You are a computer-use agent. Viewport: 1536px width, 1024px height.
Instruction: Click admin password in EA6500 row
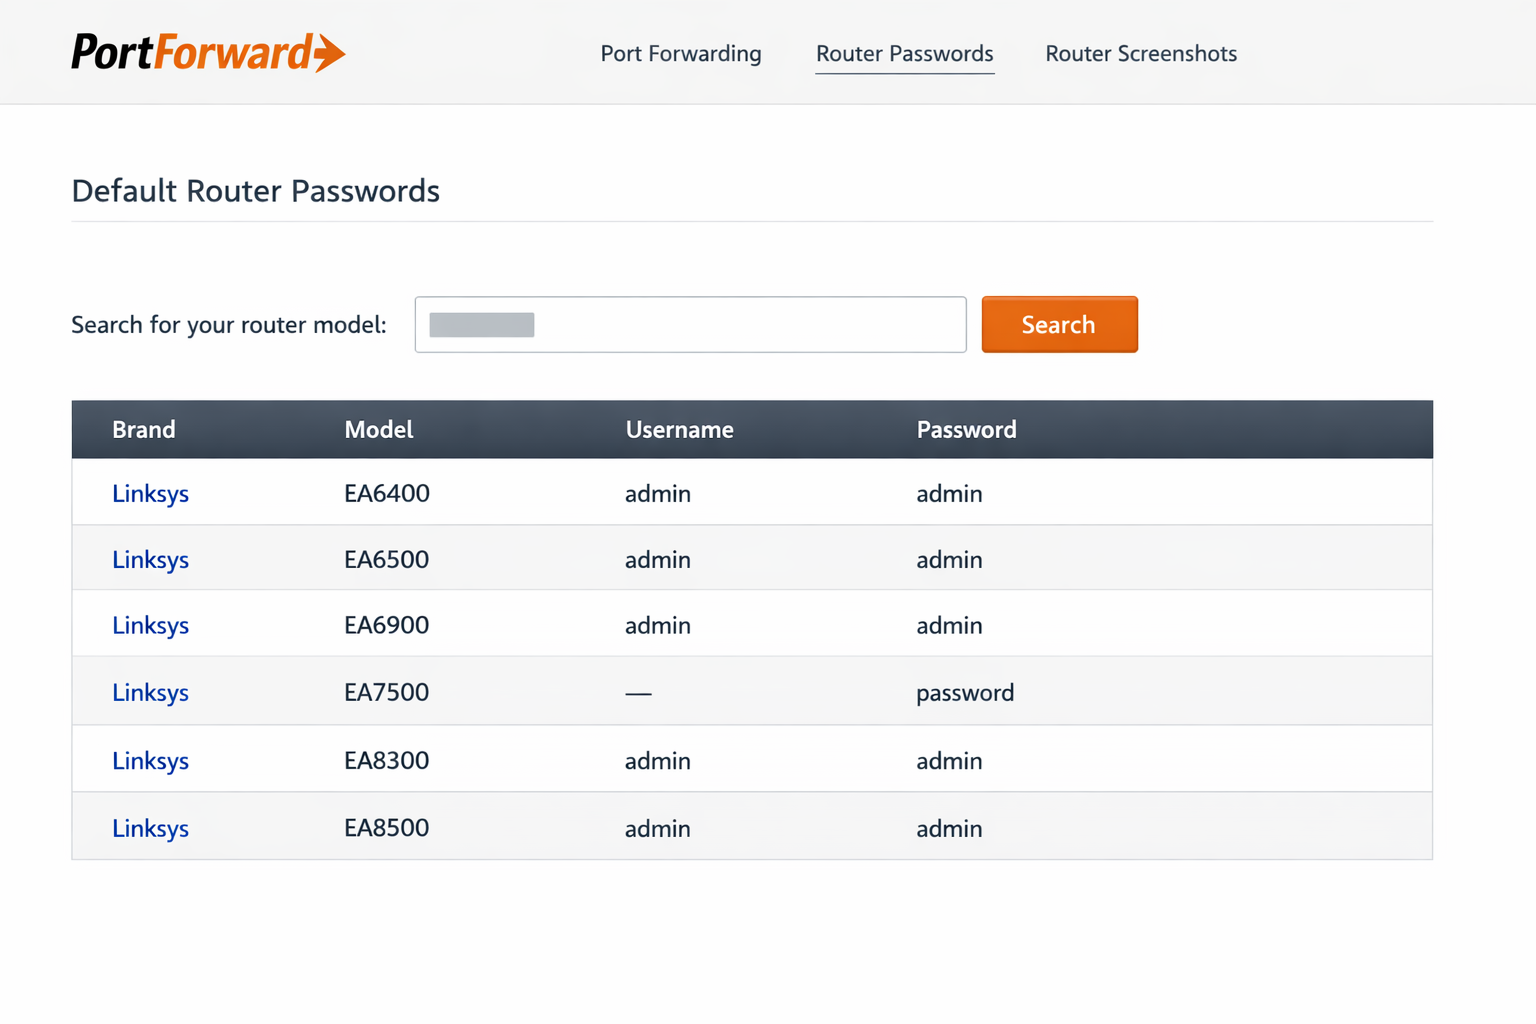[949, 560]
